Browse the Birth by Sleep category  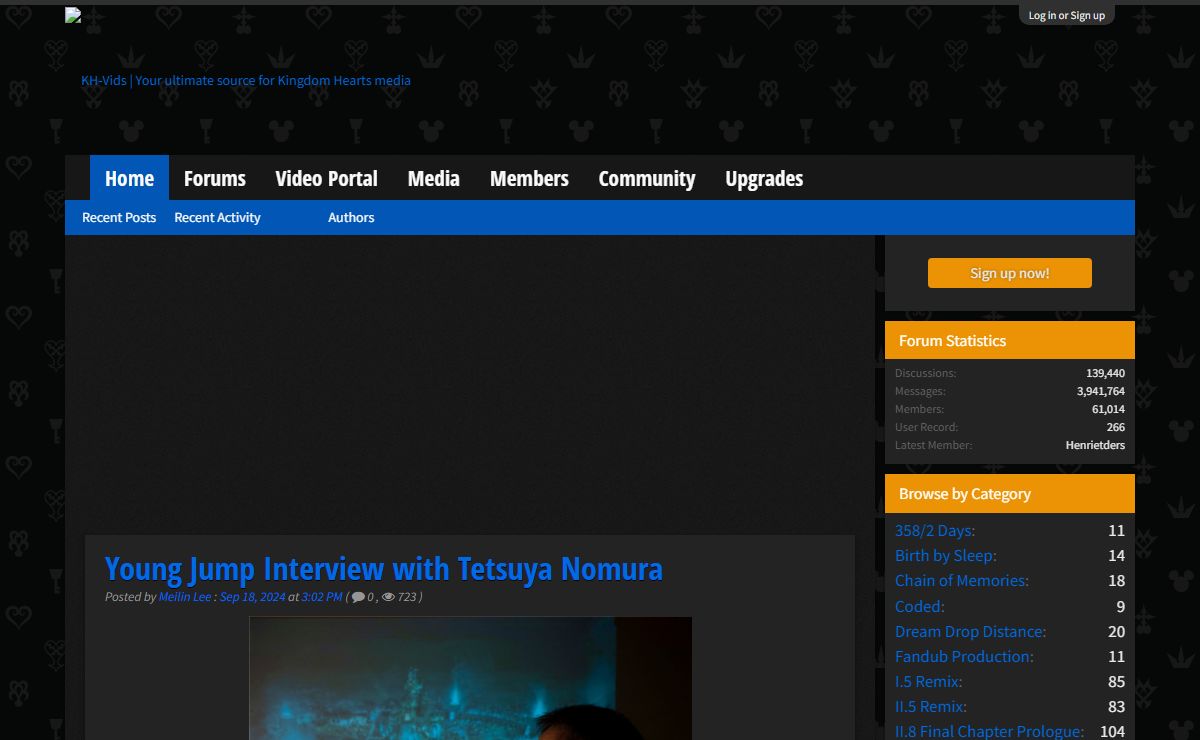tap(946, 555)
